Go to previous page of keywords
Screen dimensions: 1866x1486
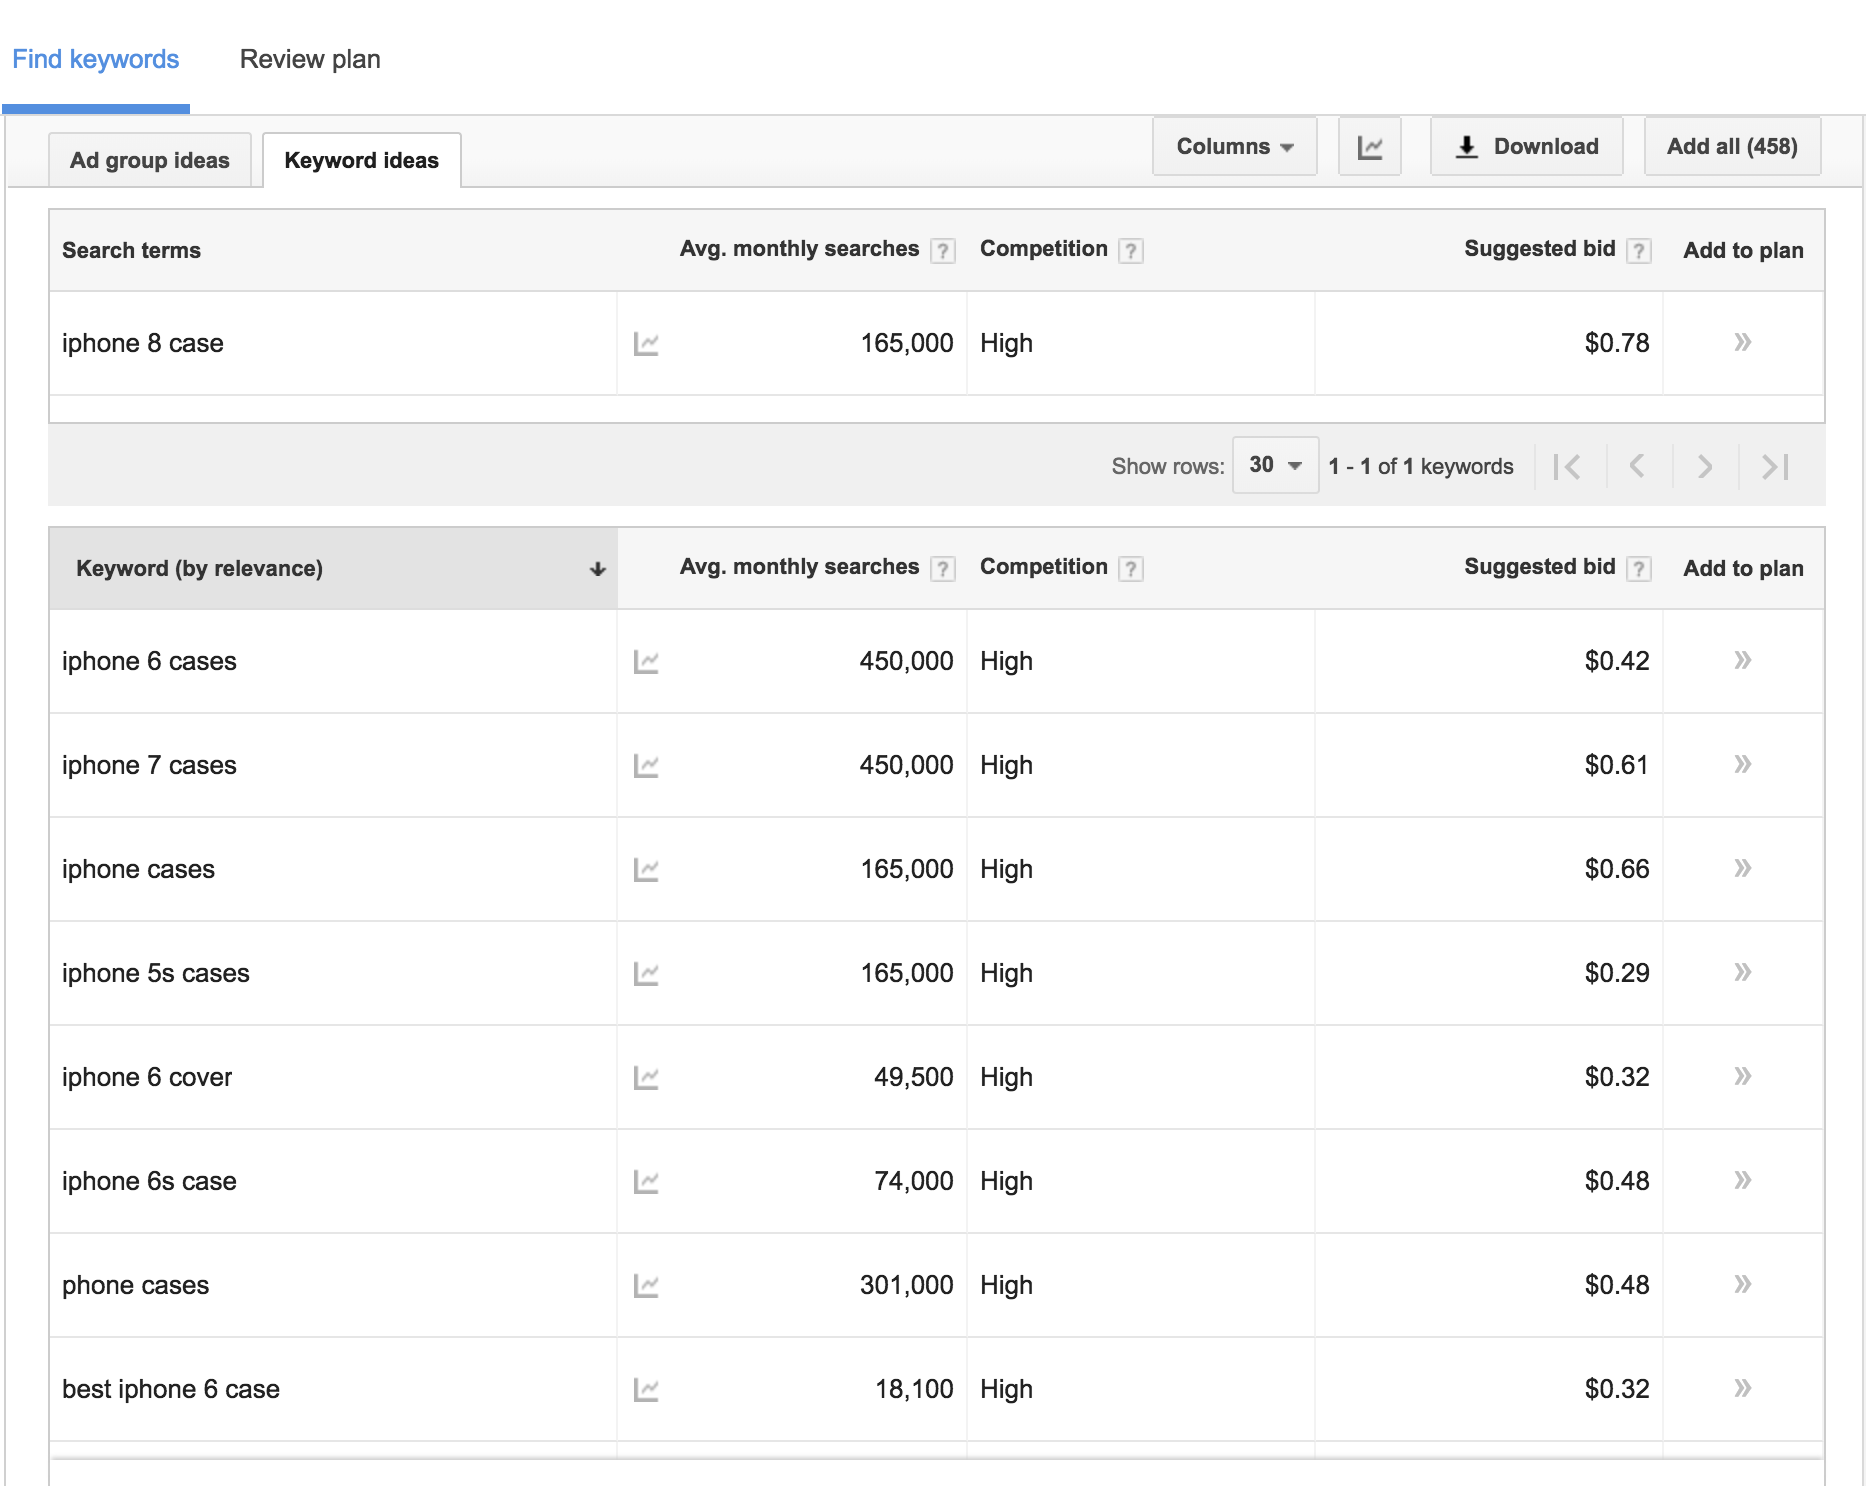pos(1637,466)
